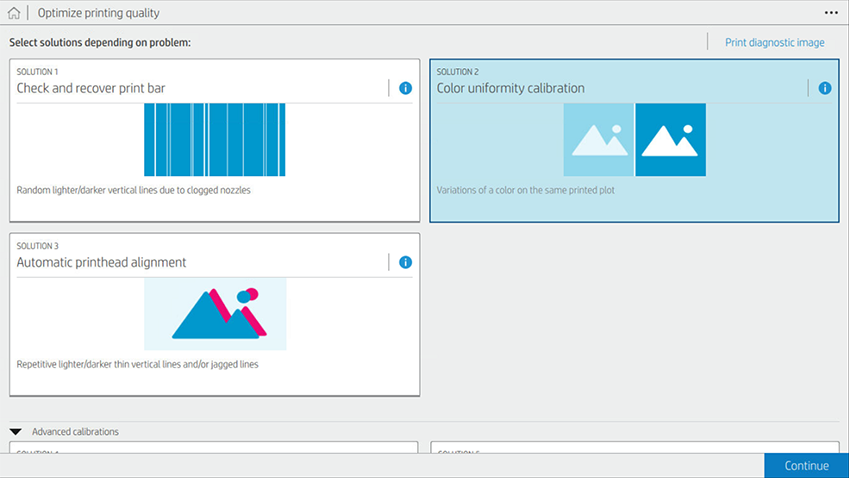The width and height of the screenshot is (849, 478).
Task: Select the Color uniformity calibration title
Action: [x=510, y=88]
